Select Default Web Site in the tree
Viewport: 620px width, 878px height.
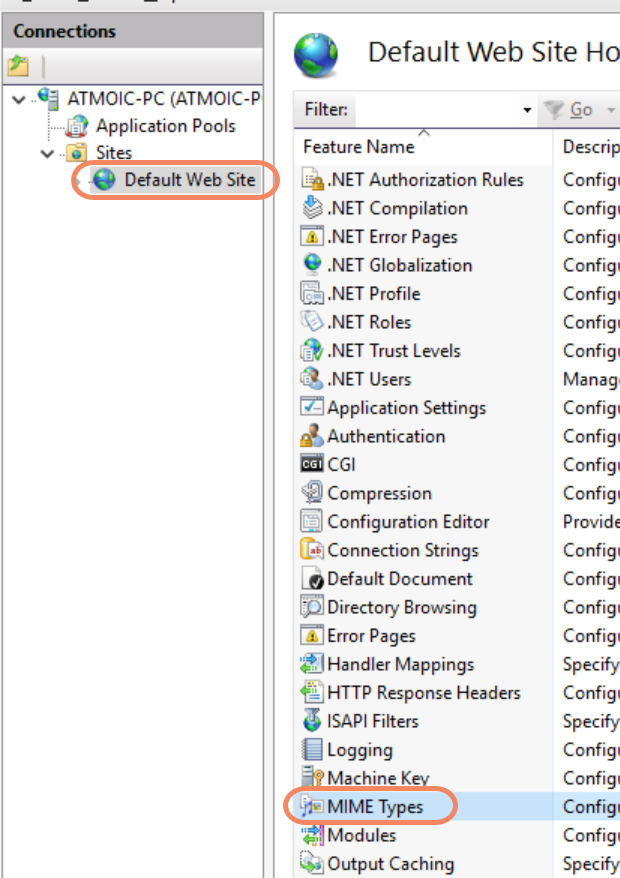coord(189,180)
